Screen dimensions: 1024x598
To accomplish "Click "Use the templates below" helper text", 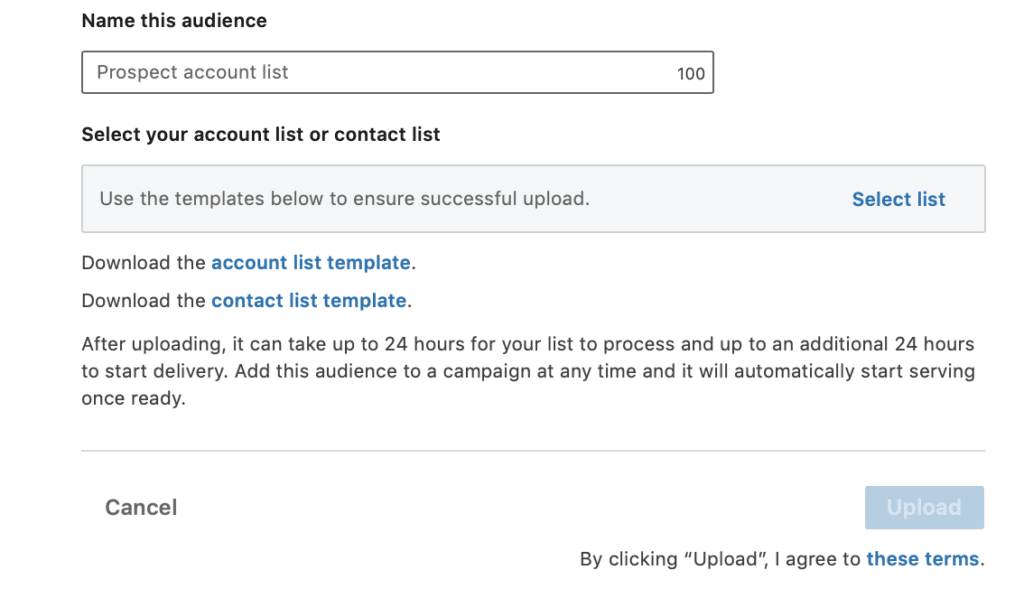I will click(344, 199).
